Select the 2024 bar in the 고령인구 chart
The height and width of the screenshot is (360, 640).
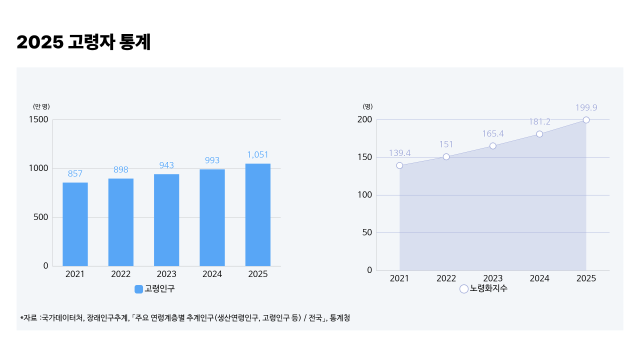pos(212,218)
